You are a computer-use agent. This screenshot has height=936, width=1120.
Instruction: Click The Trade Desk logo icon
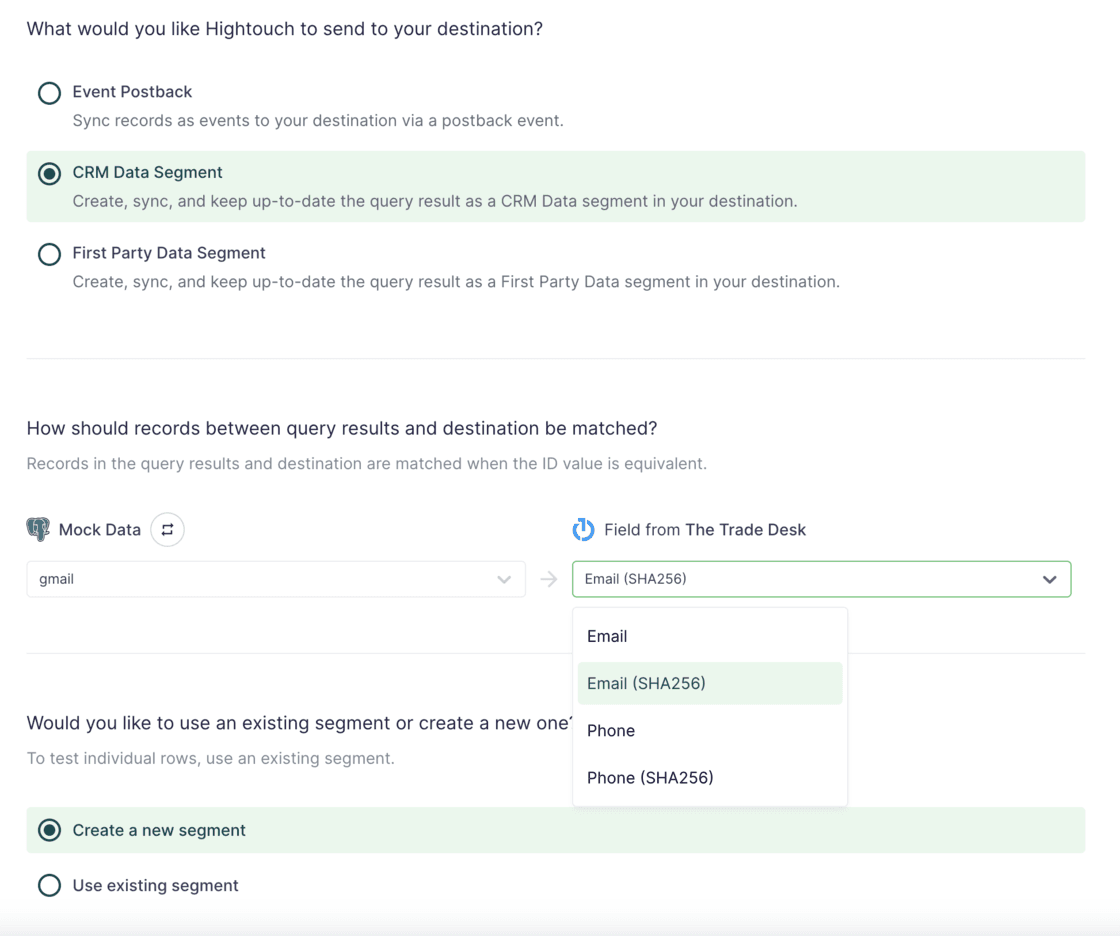click(x=583, y=529)
